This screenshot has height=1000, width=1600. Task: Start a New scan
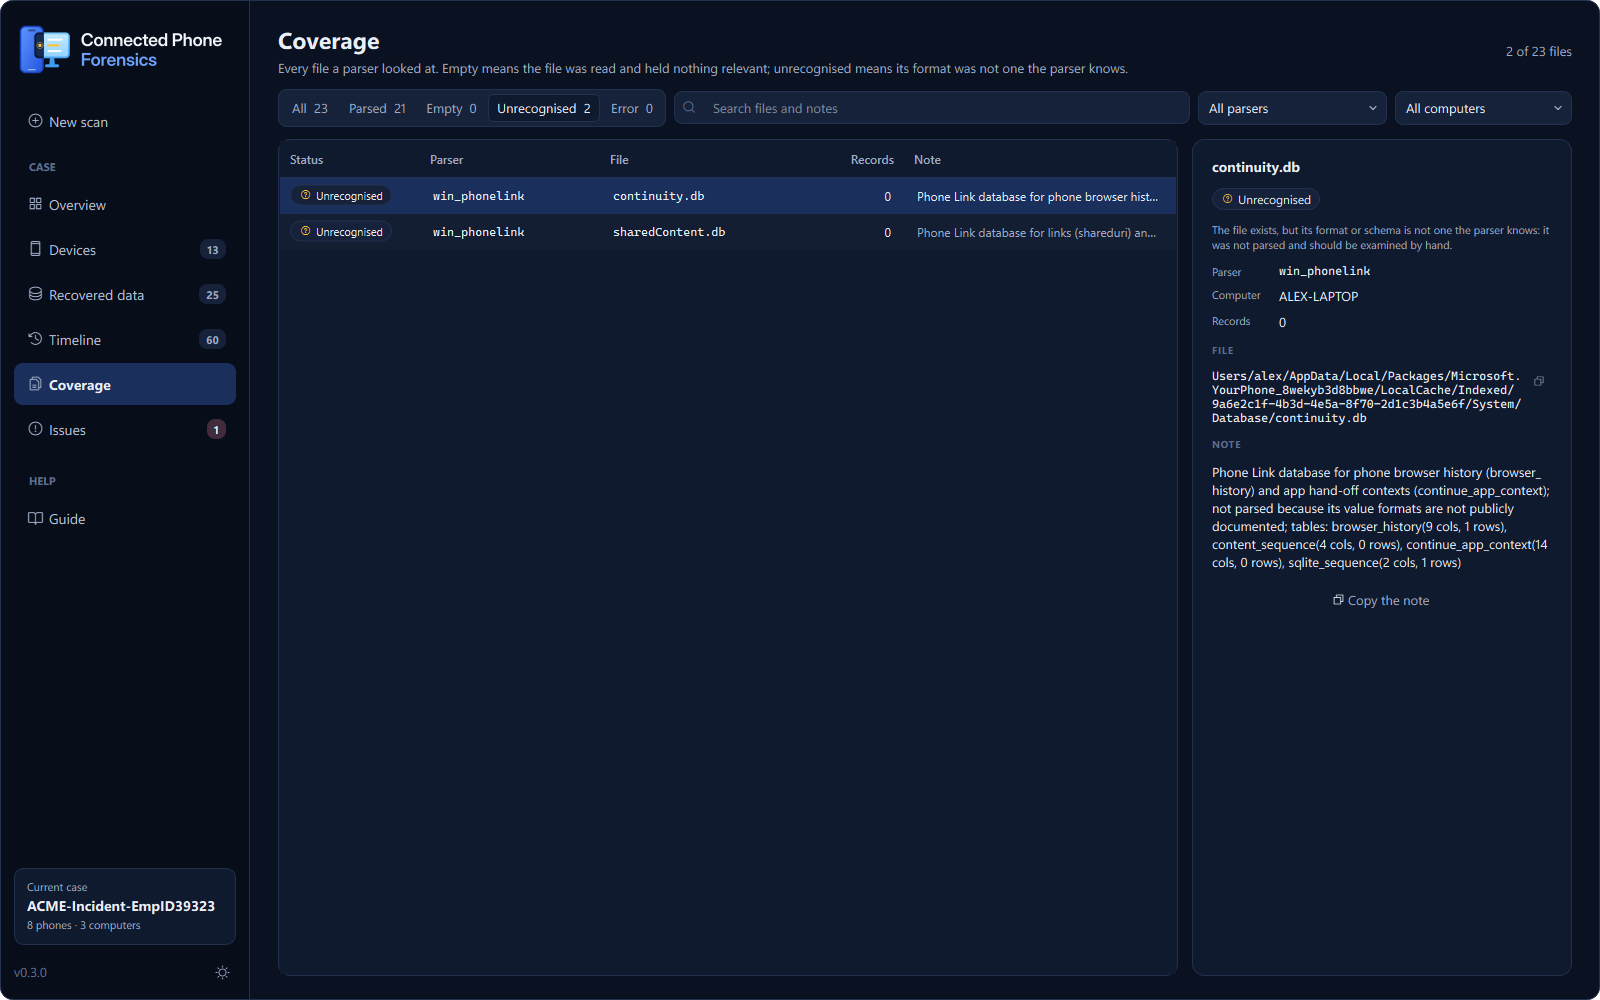tap(125, 122)
